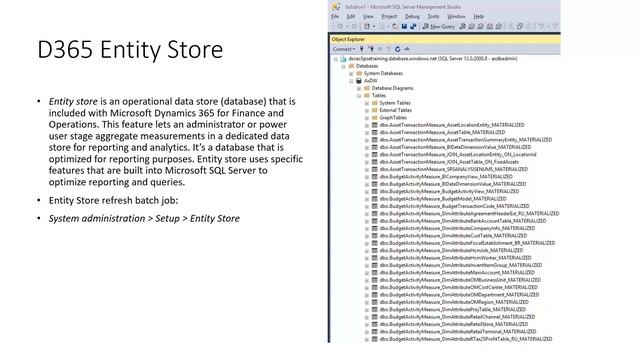Viewport: 640px width, 360px height.
Task: Select BudgetActivityMeasure_DimAttributeRetailChannel_MATERIALIZED table
Action: click(457, 317)
